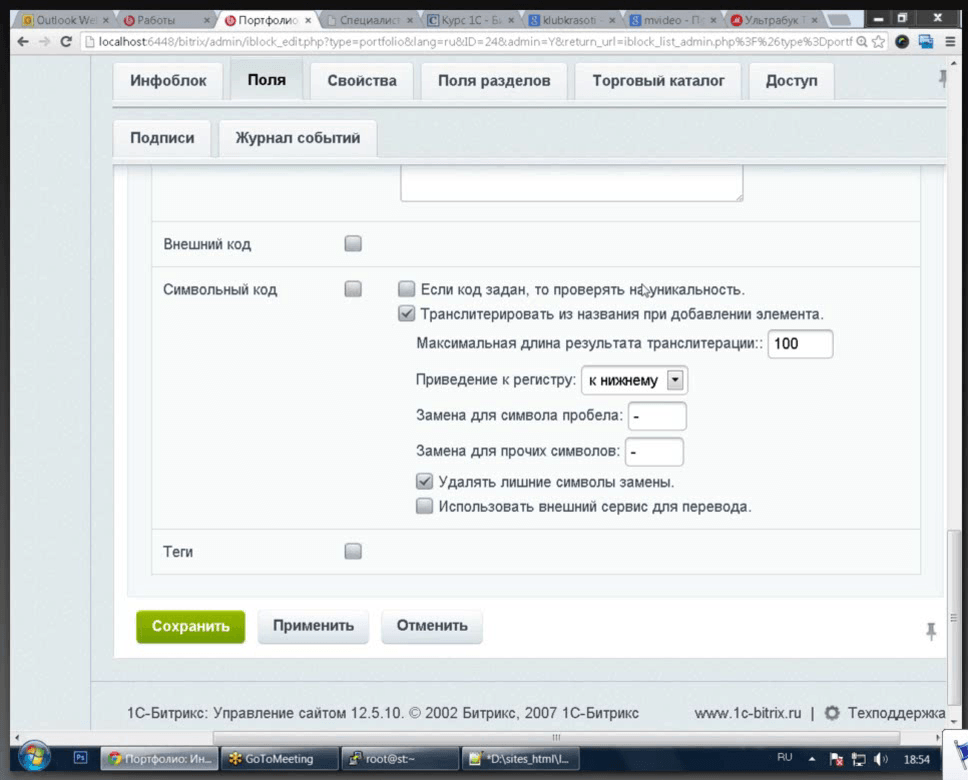This screenshot has height=780, width=968.
Task: Open the Техподдержка link
Action: coord(896,713)
